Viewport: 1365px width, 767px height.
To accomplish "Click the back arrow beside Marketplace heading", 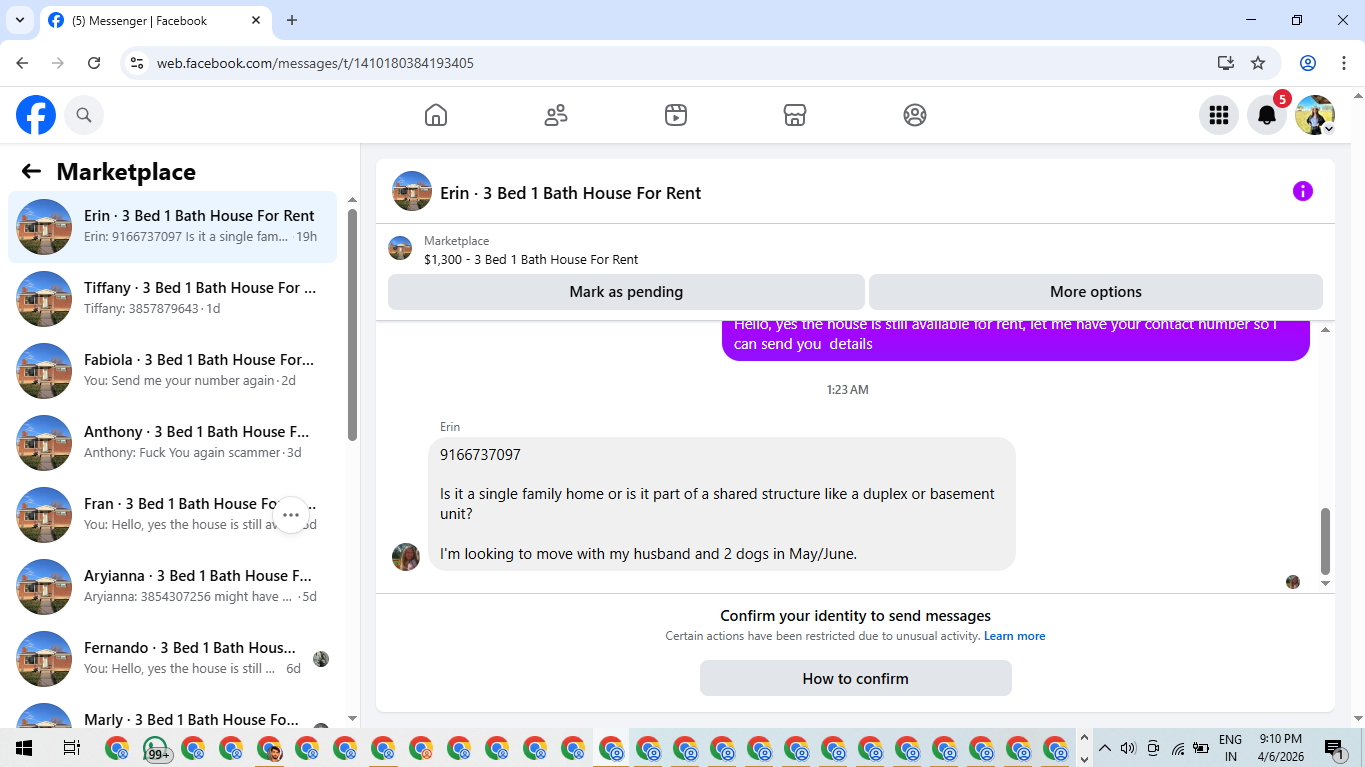I will pyautogui.click(x=31, y=171).
